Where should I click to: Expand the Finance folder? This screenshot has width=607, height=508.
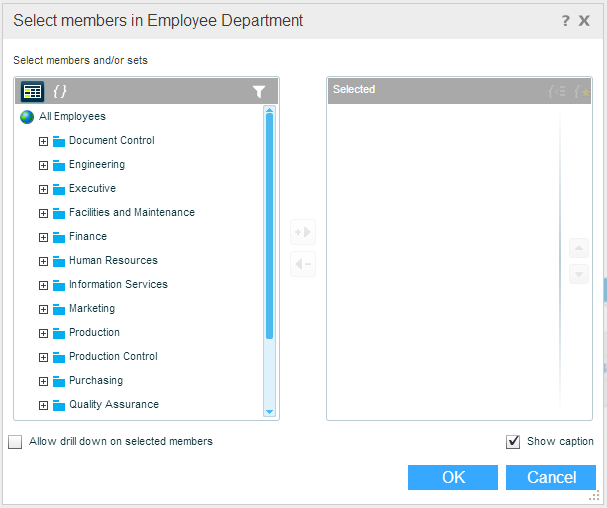pyautogui.click(x=43, y=237)
